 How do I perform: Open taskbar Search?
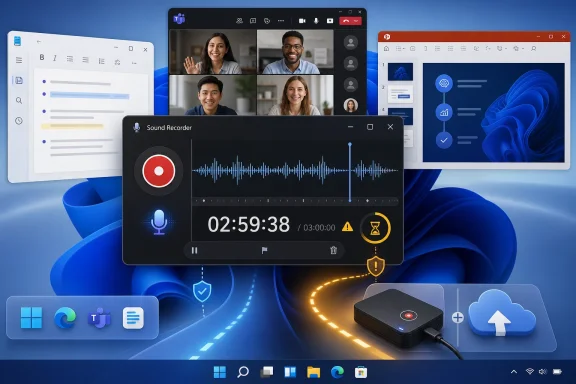point(243,372)
